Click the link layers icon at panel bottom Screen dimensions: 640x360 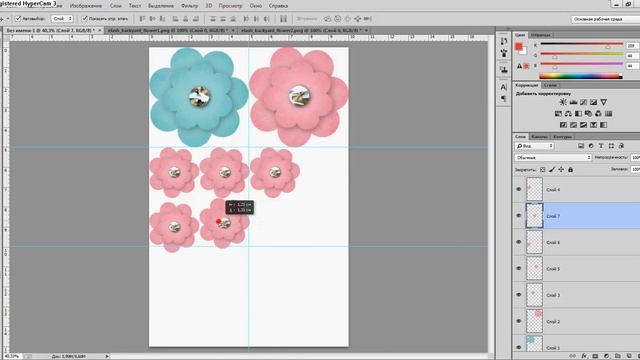coord(573,356)
